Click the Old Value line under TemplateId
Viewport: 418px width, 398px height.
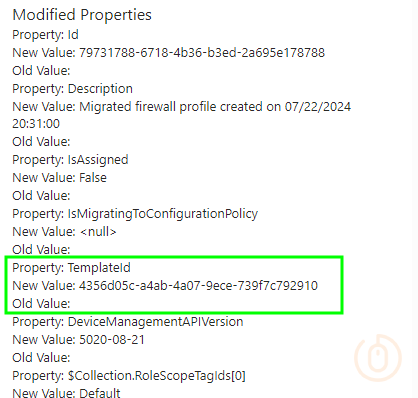pos(41,304)
